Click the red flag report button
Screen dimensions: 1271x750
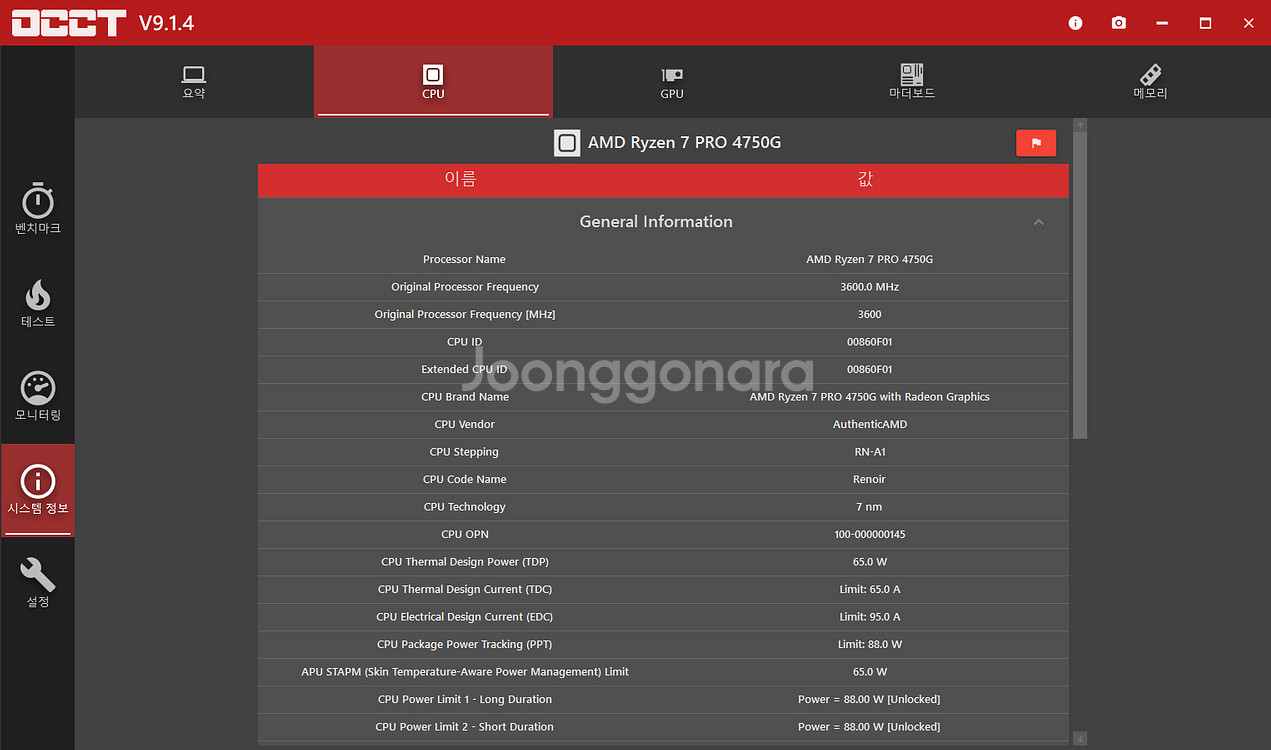1036,143
